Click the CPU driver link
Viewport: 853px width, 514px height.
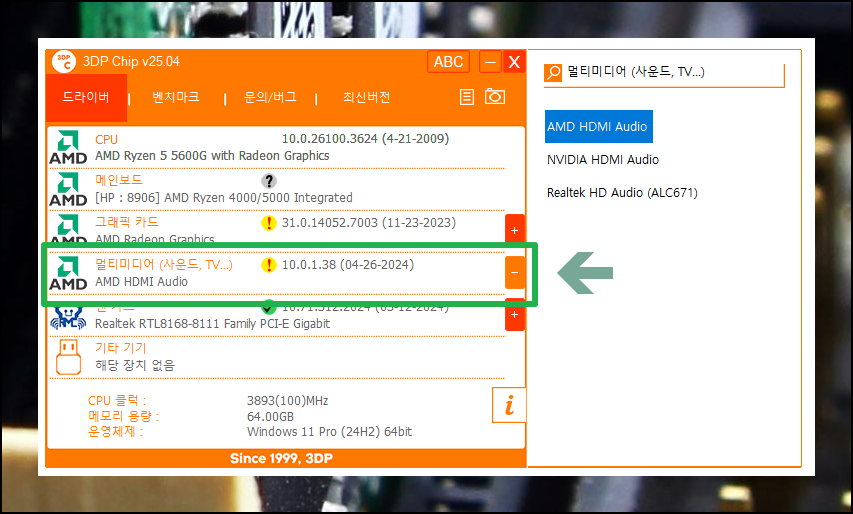(107, 139)
